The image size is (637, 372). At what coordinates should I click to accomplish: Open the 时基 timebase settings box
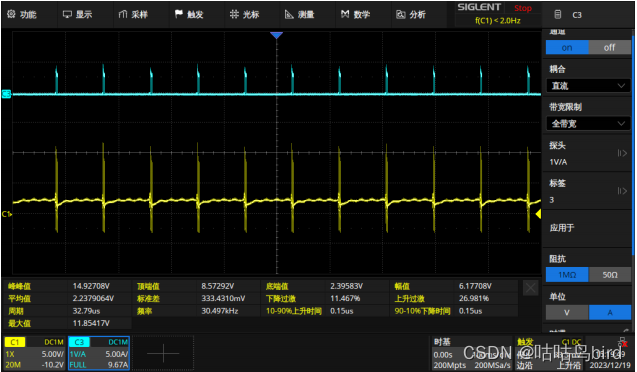[x=471, y=353]
